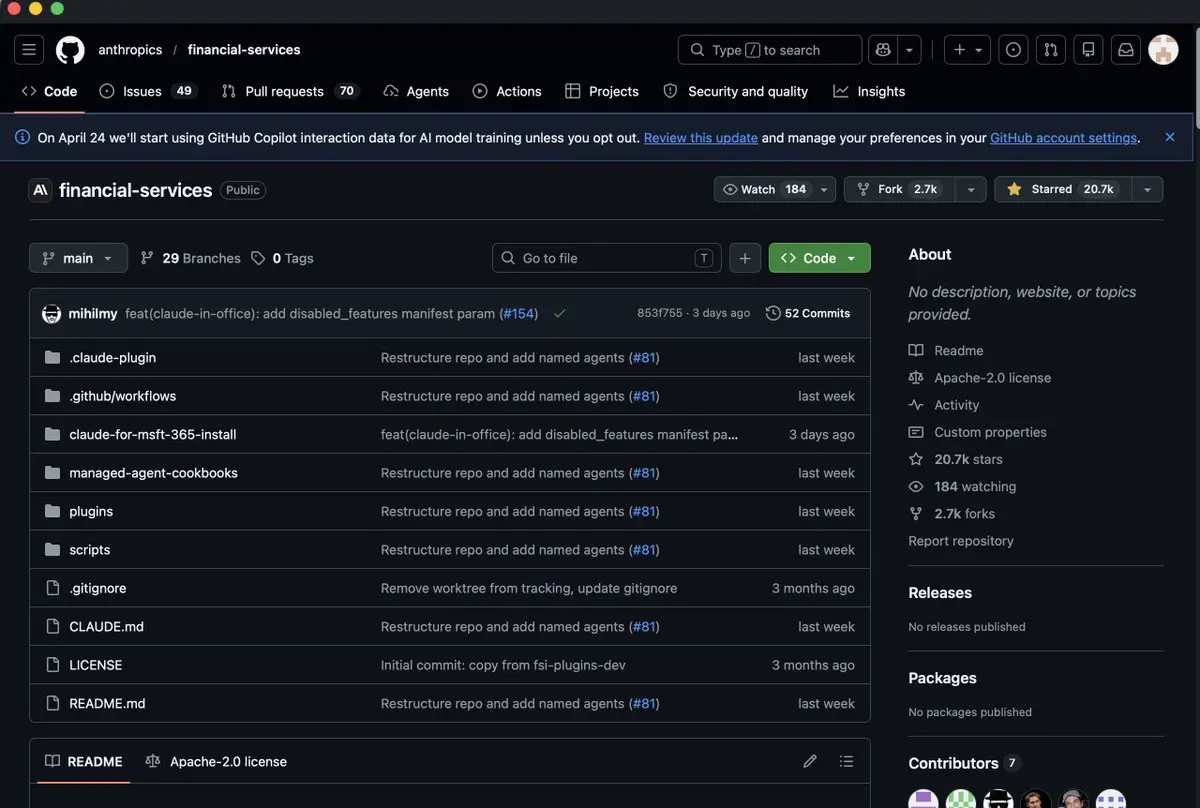Switch to the Issues tab
The width and height of the screenshot is (1200, 808).
click(x=147, y=91)
